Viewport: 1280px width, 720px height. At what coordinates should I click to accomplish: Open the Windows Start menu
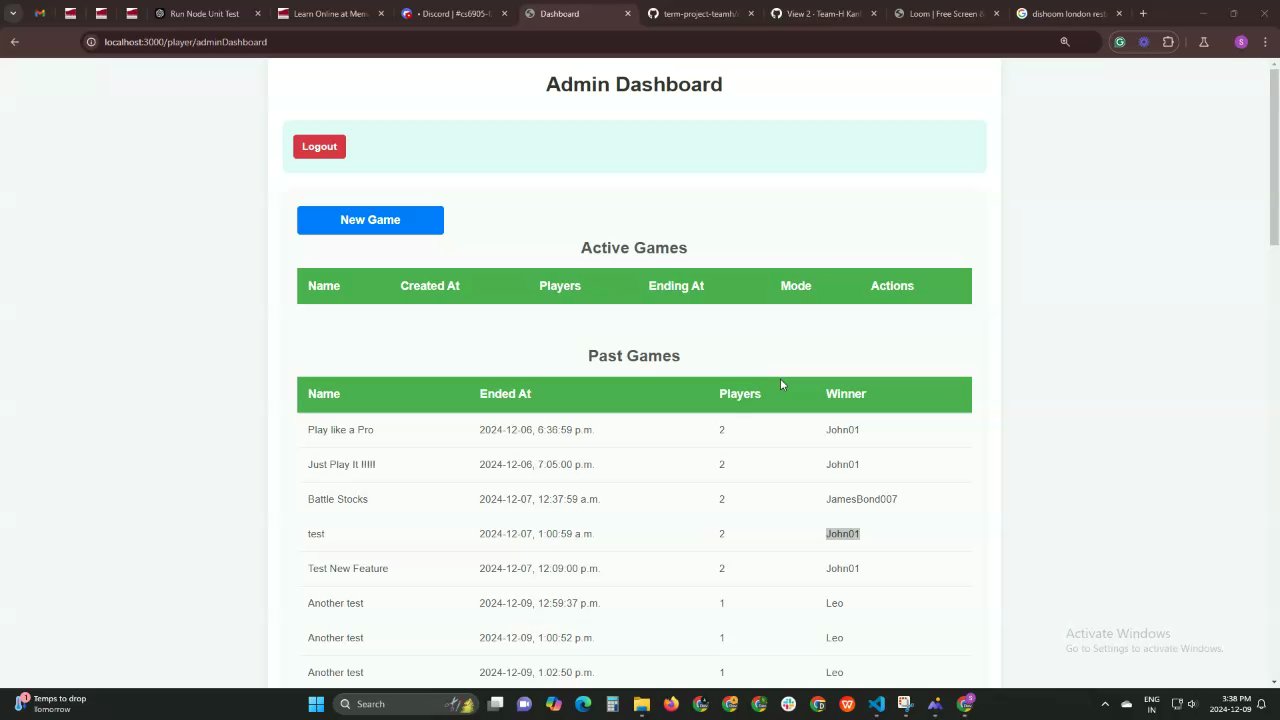[x=316, y=704]
